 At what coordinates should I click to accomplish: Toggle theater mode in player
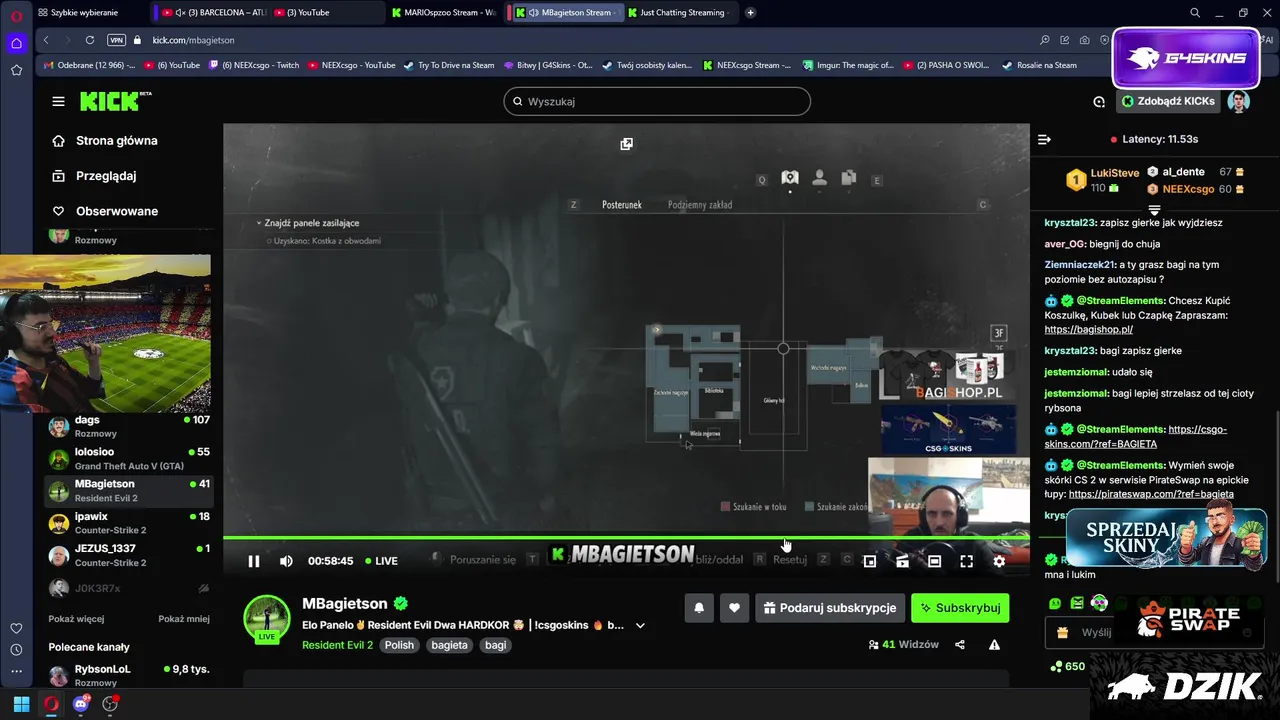pyautogui.click(x=934, y=561)
